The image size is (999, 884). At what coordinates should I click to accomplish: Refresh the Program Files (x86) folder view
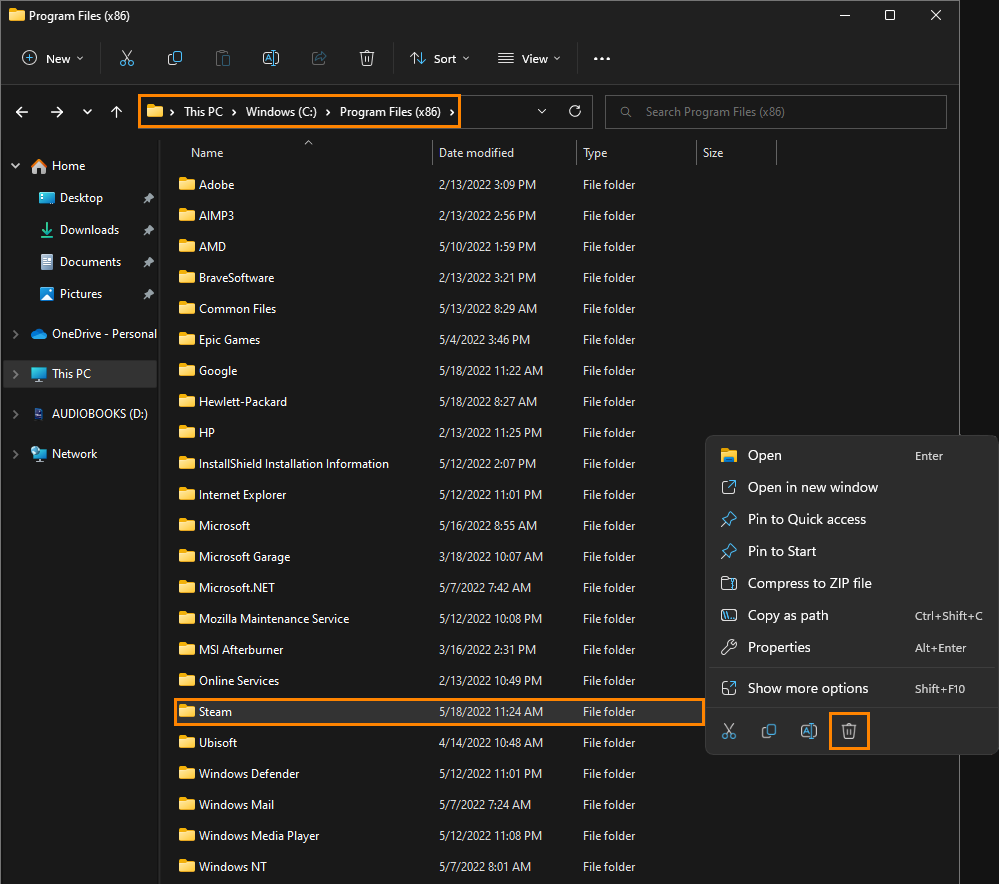click(575, 112)
